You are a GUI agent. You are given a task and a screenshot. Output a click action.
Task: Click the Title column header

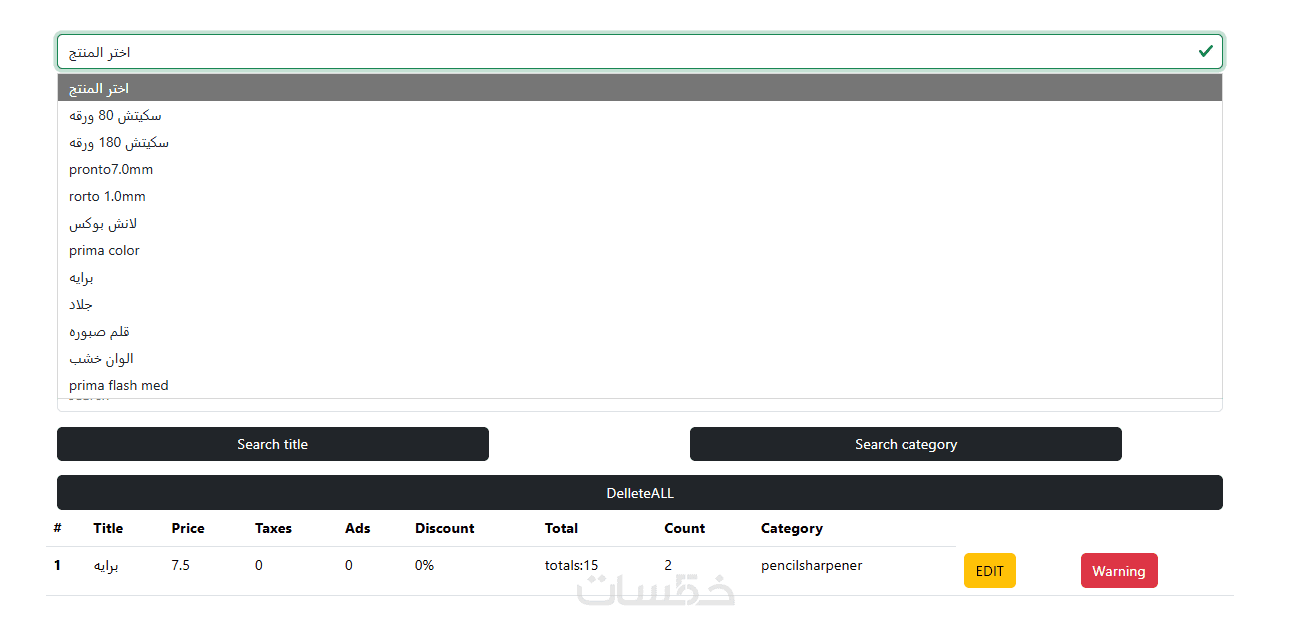108,528
